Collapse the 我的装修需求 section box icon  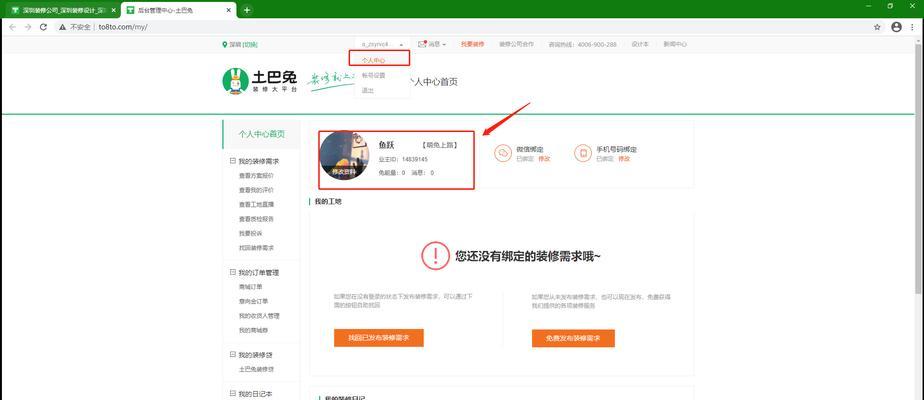[232, 161]
